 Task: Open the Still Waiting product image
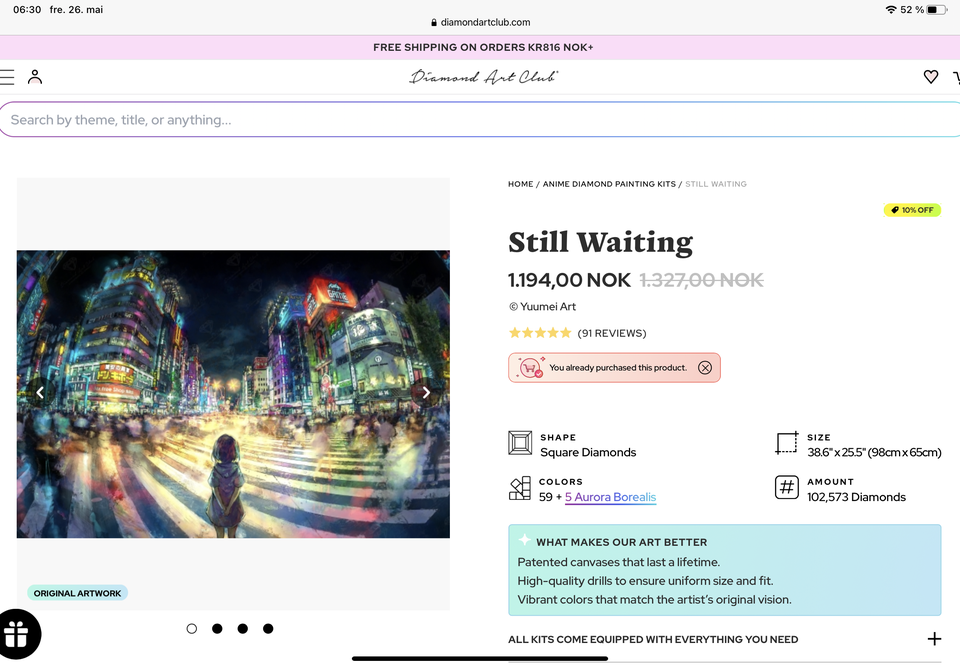coord(233,394)
